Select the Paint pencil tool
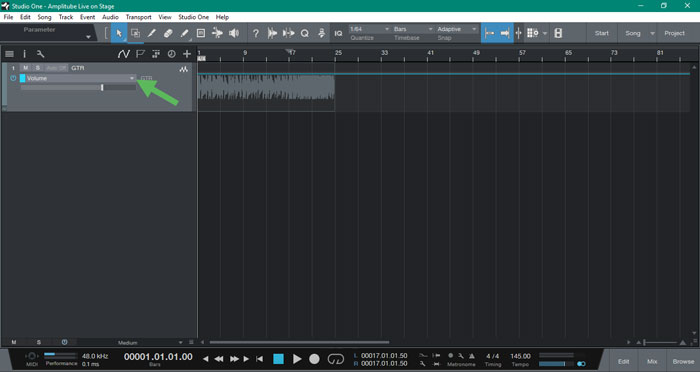The width and height of the screenshot is (700, 372). tap(184, 33)
